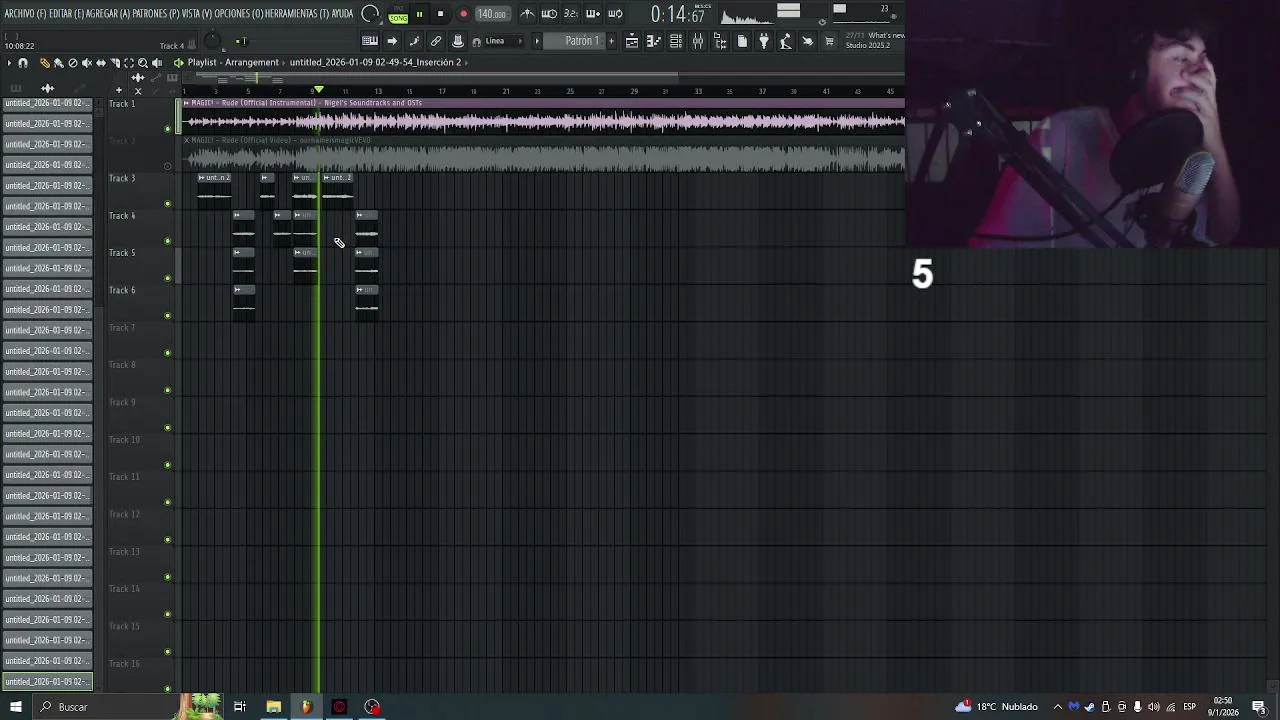Stop playback with the stop button
The width and height of the screenshot is (1280, 720).
coord(440,14)
